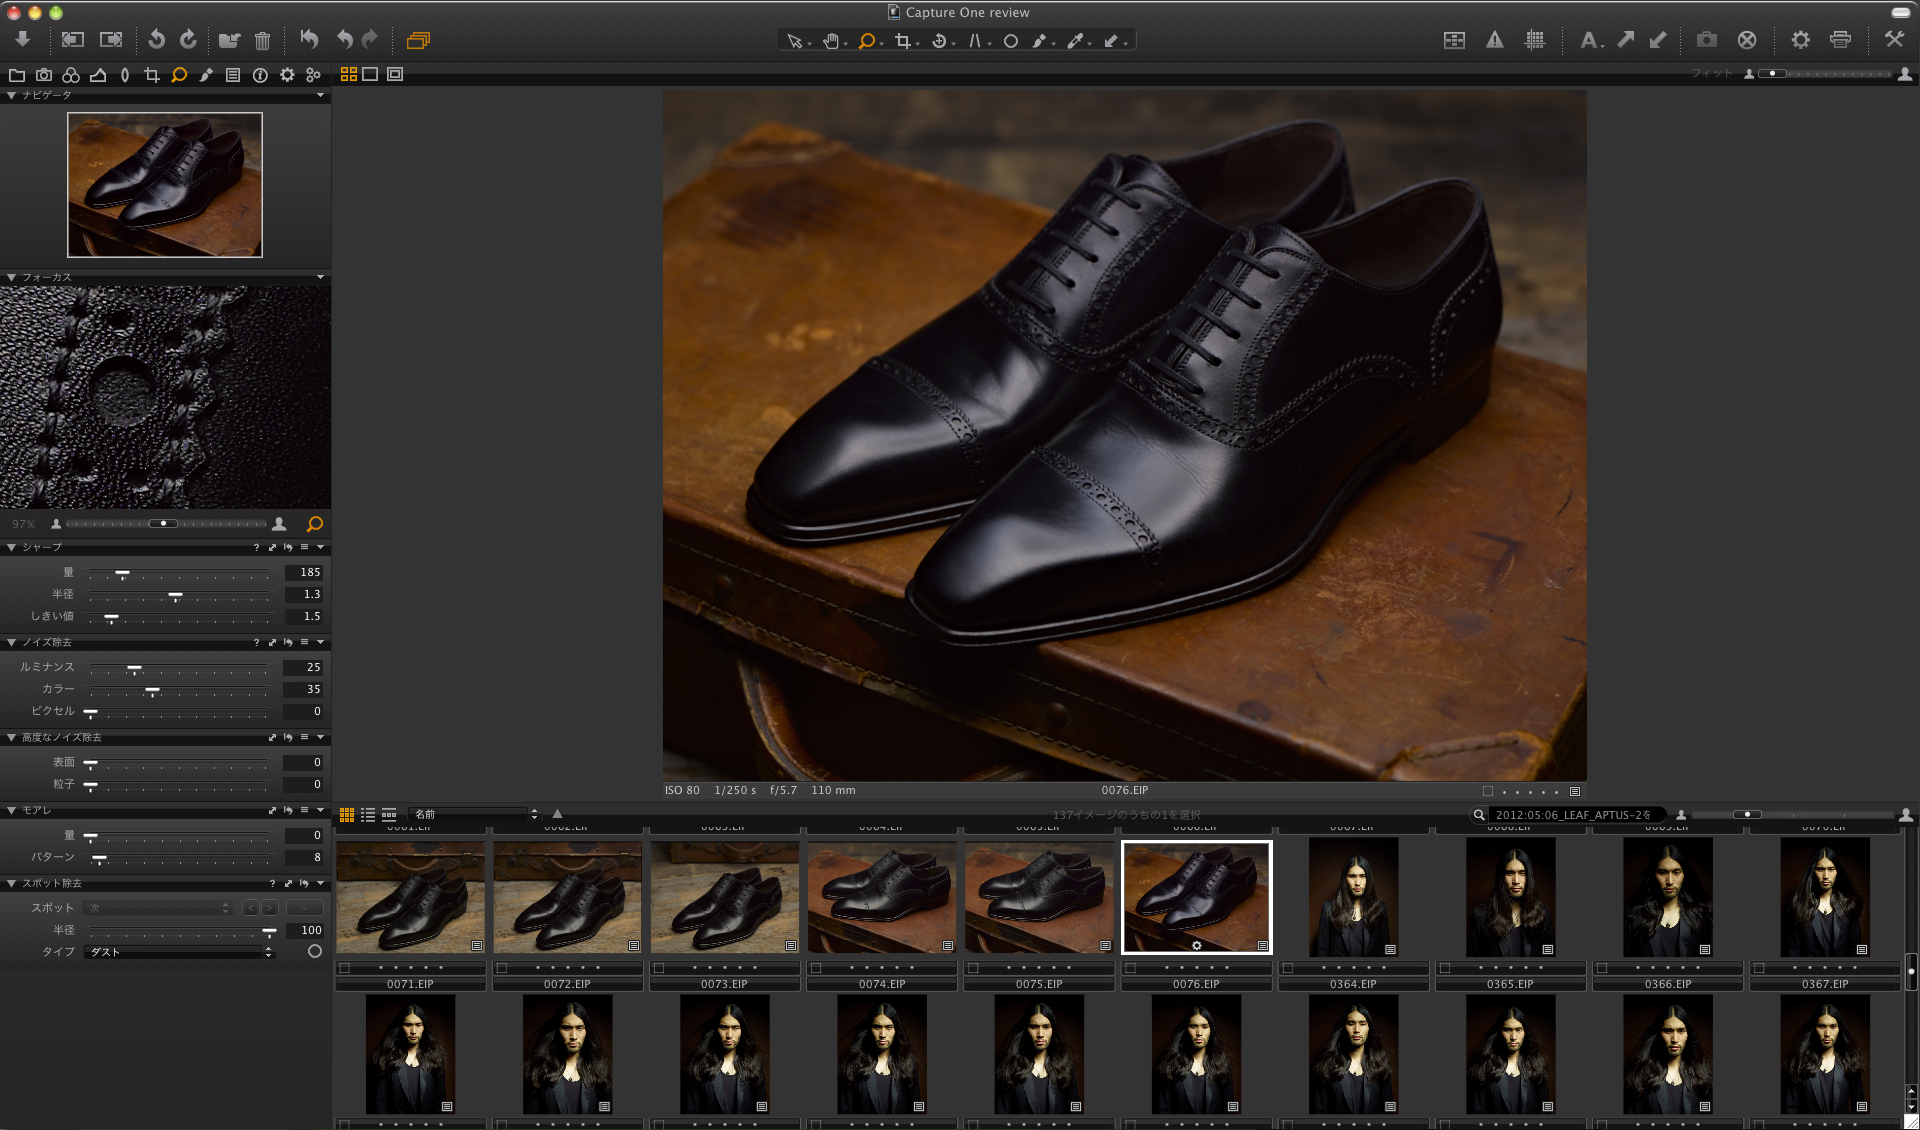
Task: Click the exposure warning triangle icon
Action: [x=1494, y=40]
